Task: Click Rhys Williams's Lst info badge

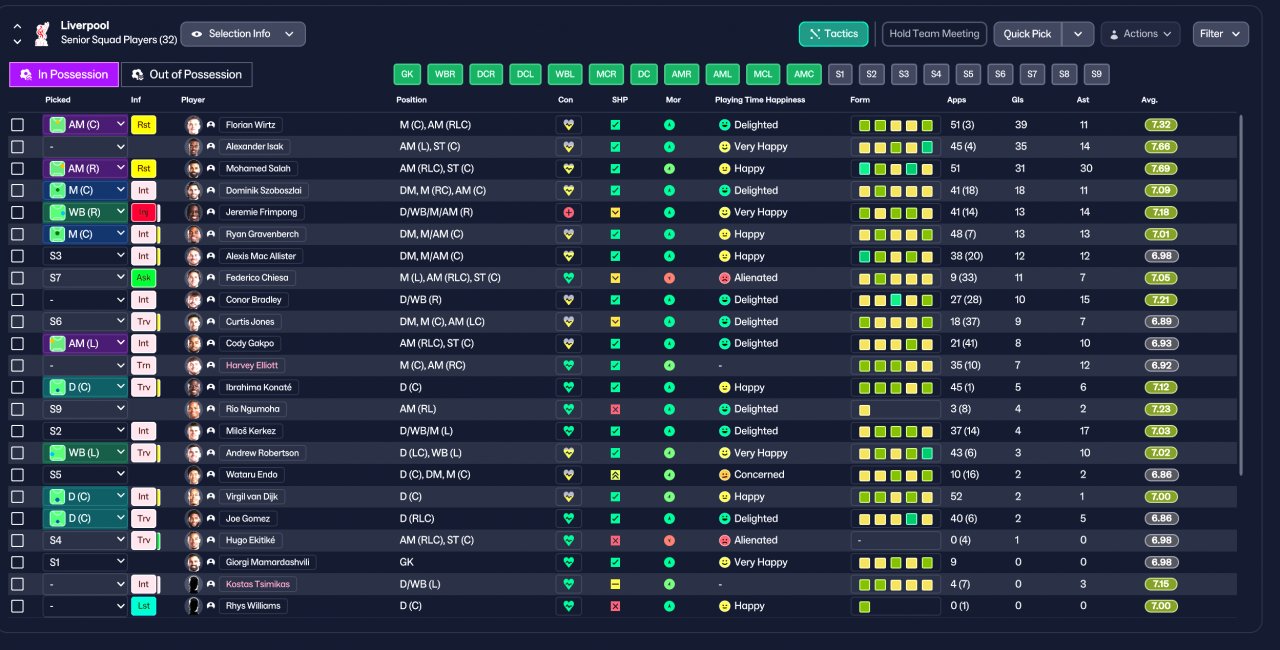Action: (x=143, y=606)
